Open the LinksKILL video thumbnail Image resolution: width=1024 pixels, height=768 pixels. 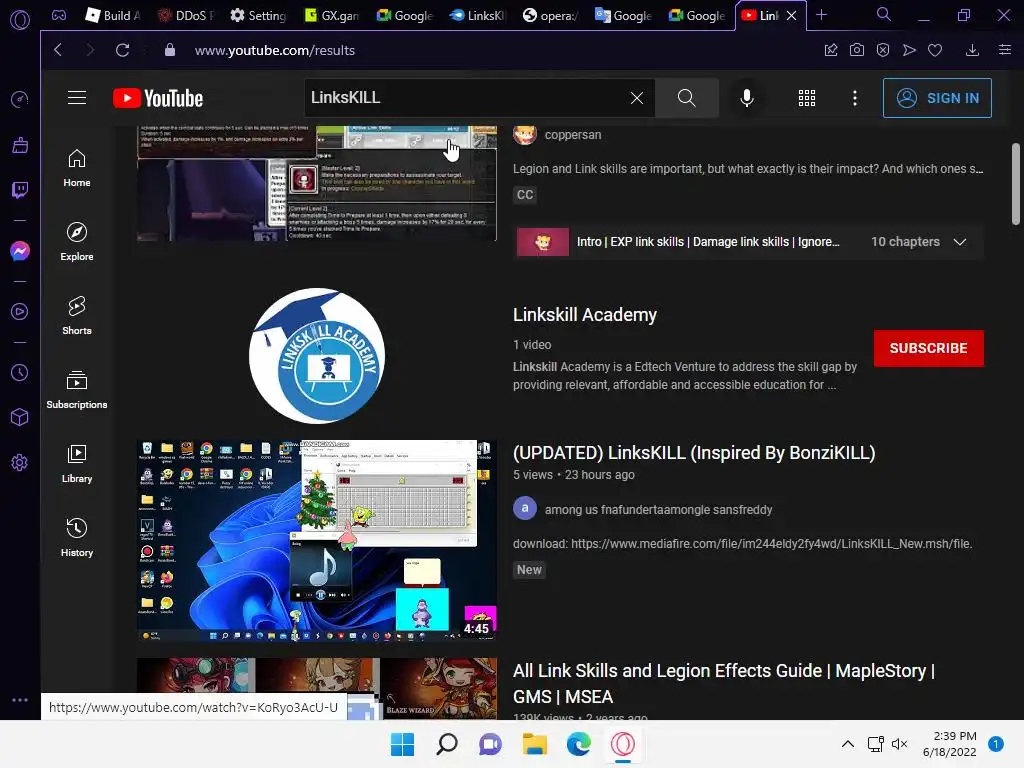[317, 540]
